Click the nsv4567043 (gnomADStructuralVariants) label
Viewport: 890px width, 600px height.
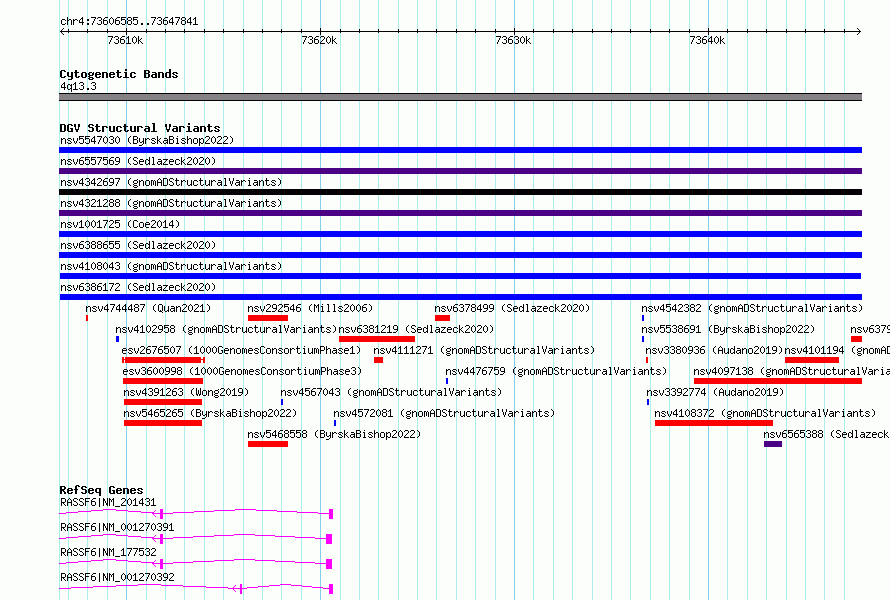(391, 392)
